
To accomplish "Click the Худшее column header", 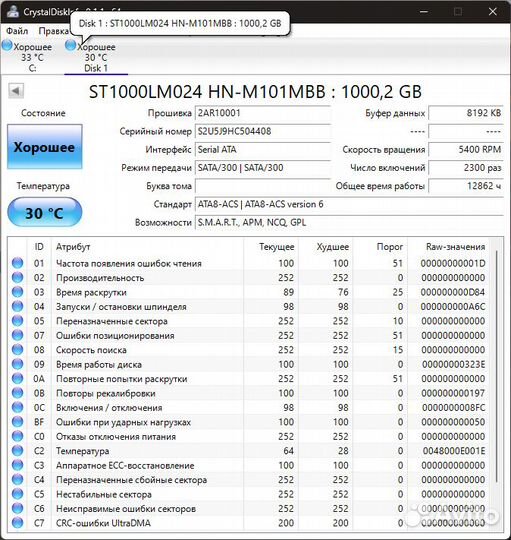I will (x=326, y=247).
